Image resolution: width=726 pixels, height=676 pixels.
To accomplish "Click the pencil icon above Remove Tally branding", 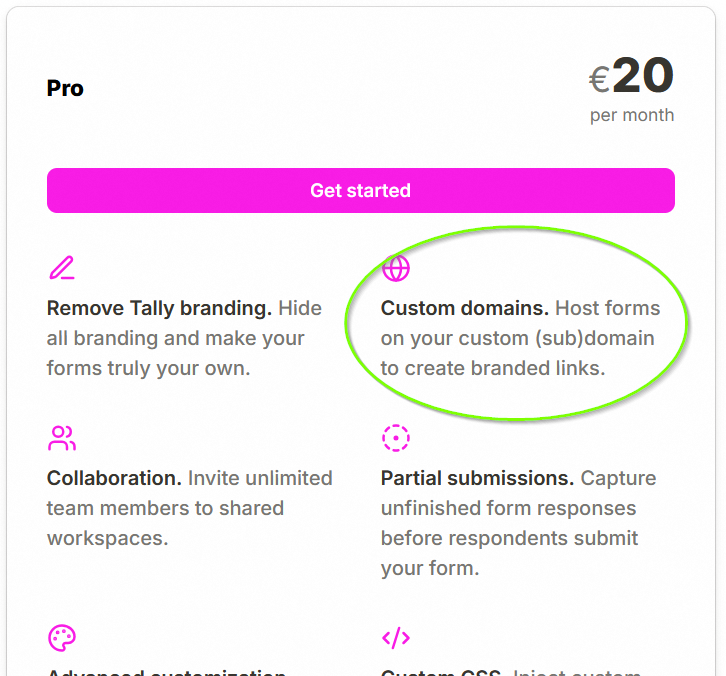I will [62, 268].
